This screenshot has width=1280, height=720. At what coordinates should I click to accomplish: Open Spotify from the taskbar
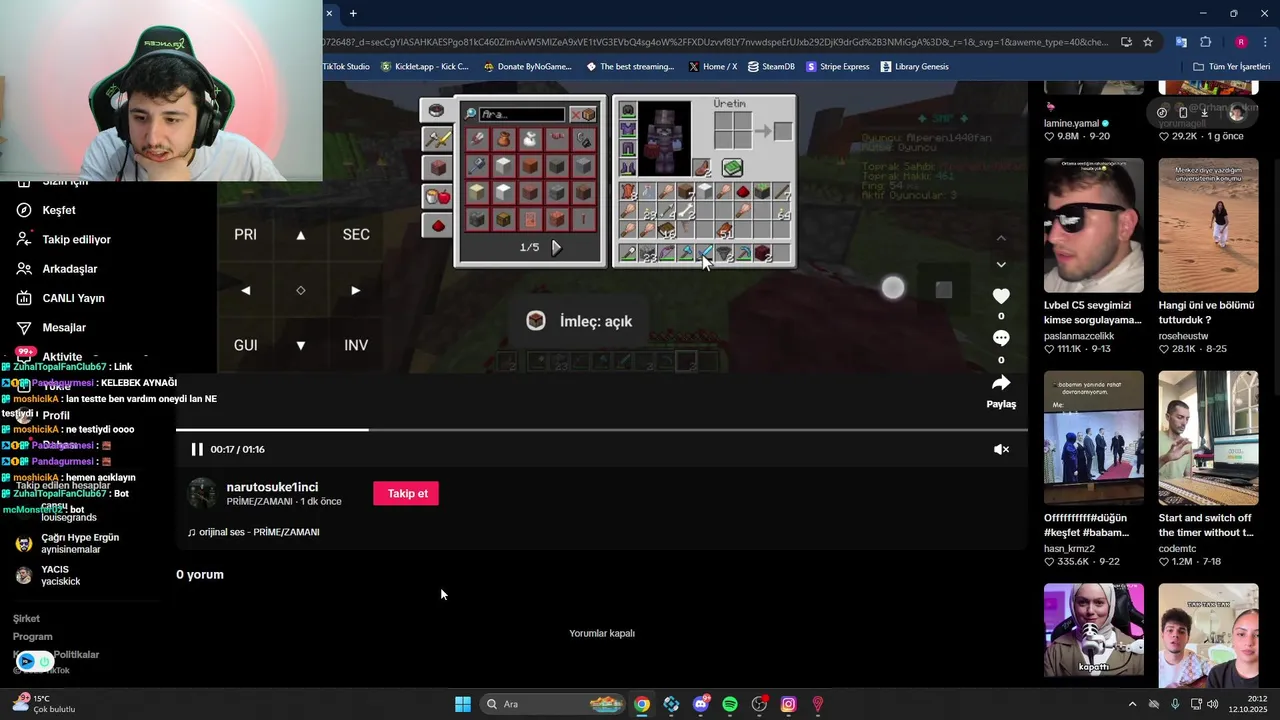click(x=730, y=704)
